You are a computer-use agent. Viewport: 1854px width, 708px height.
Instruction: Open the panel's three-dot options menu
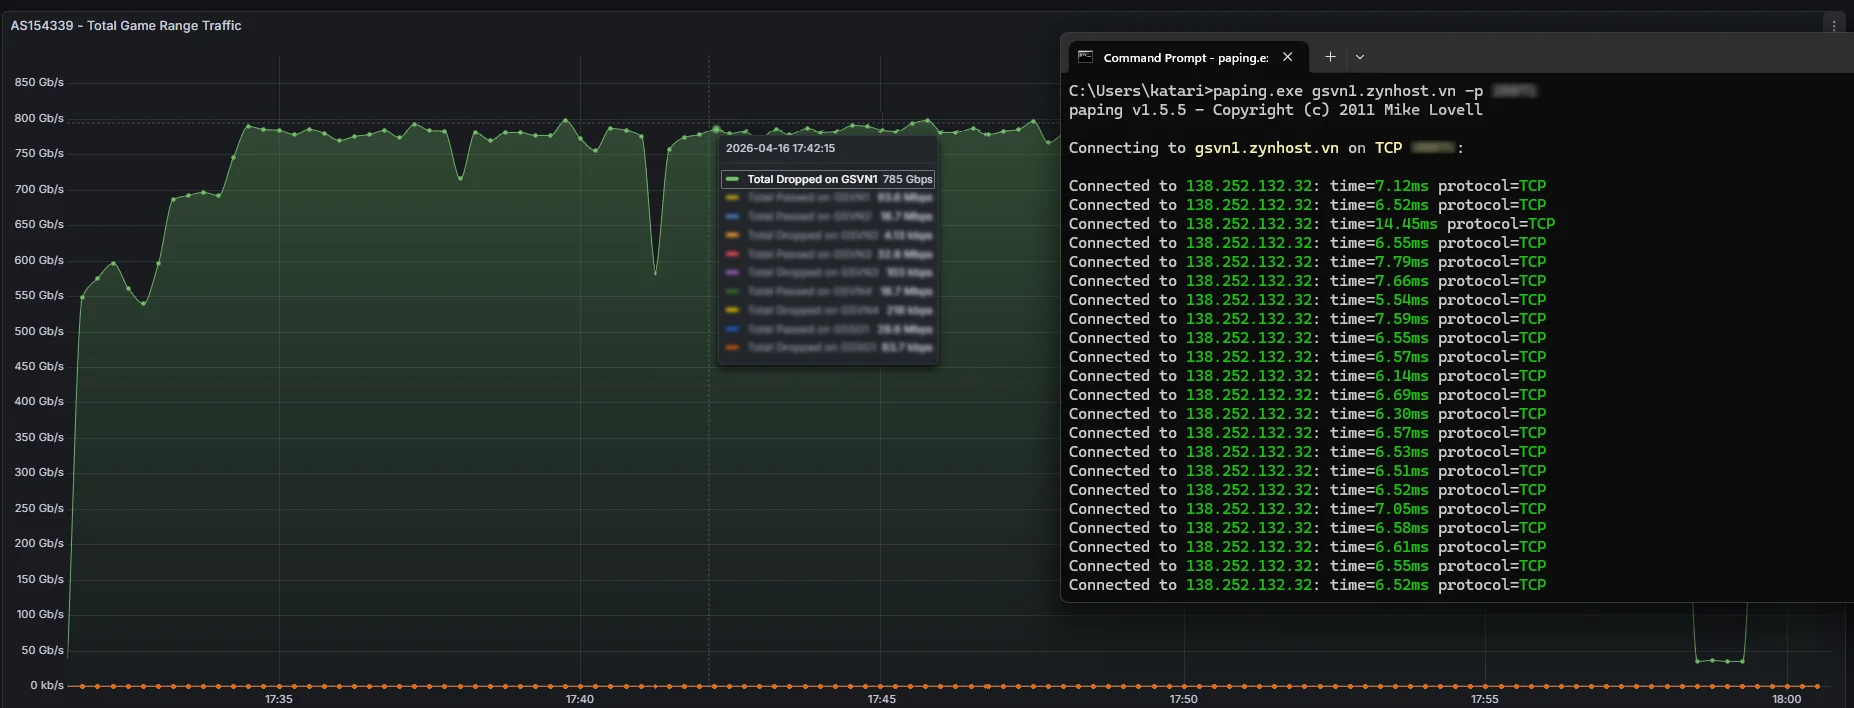pos(1833,26)
